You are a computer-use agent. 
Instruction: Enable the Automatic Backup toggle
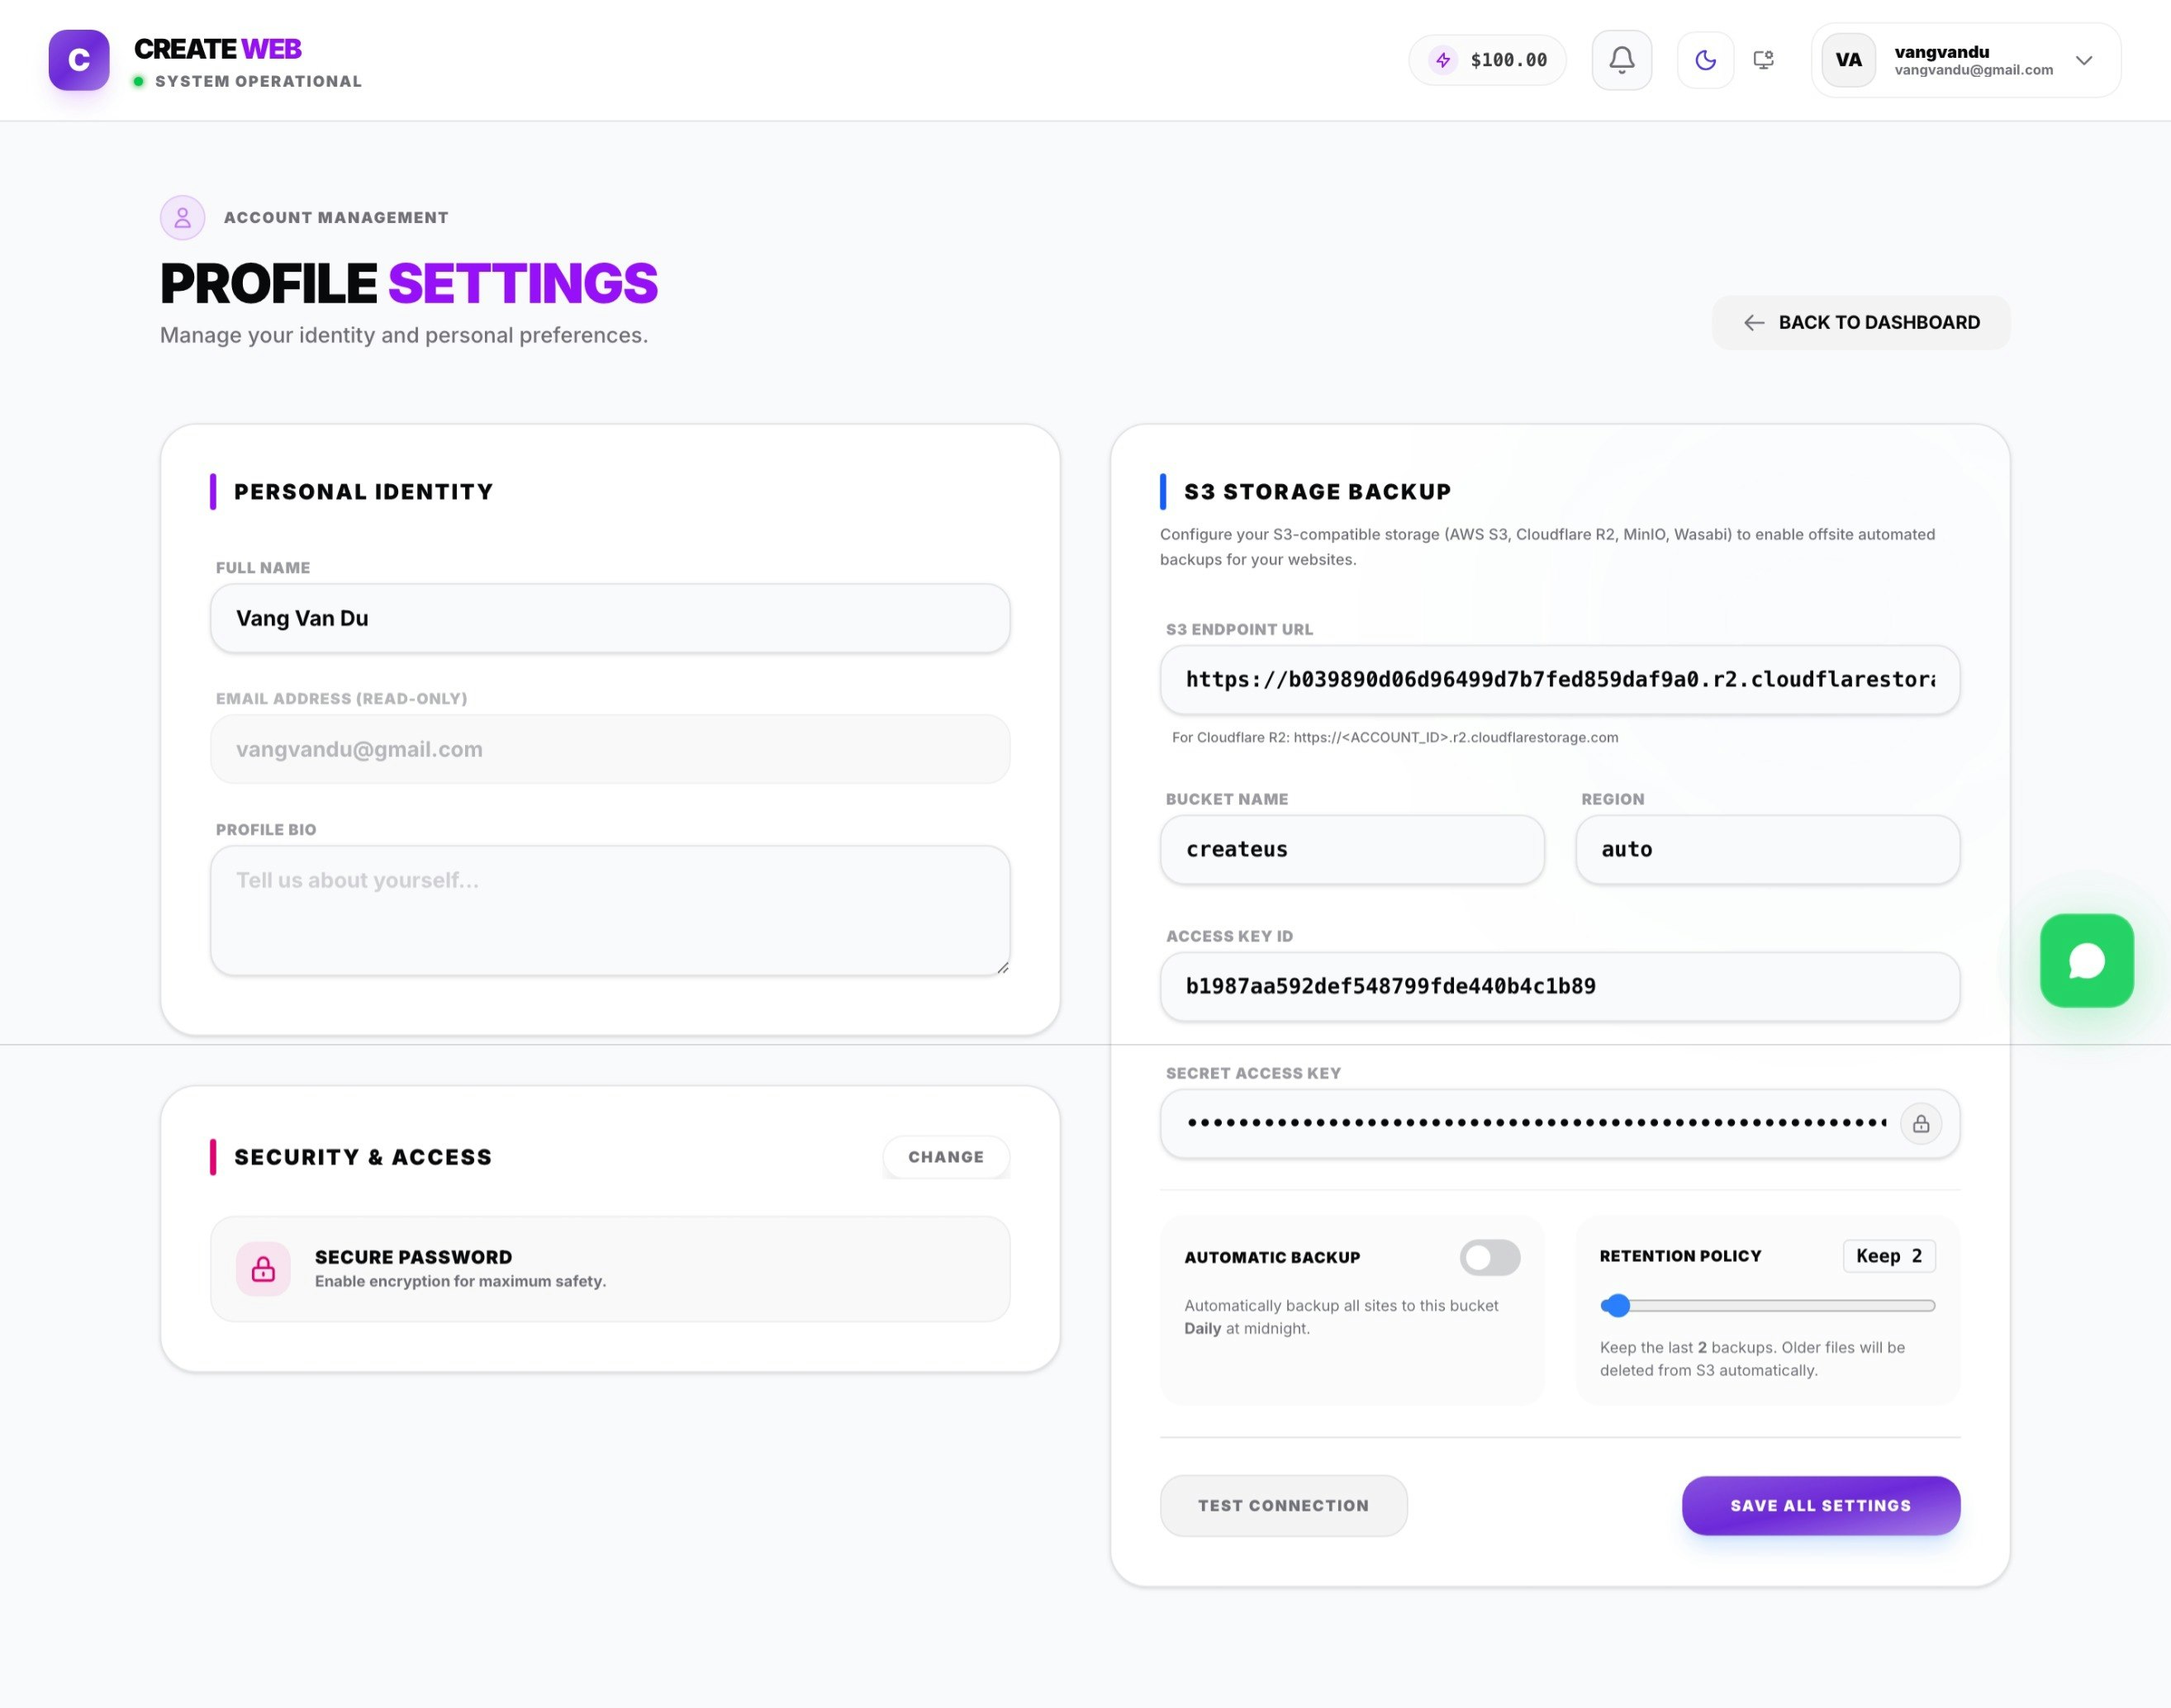1489,1257
